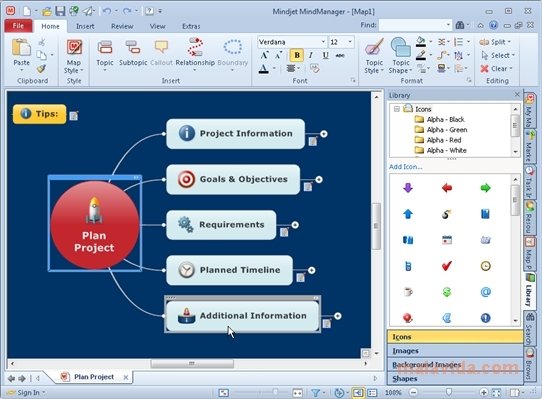Click the Paste icon in Clipboard group

coord(21,48)
